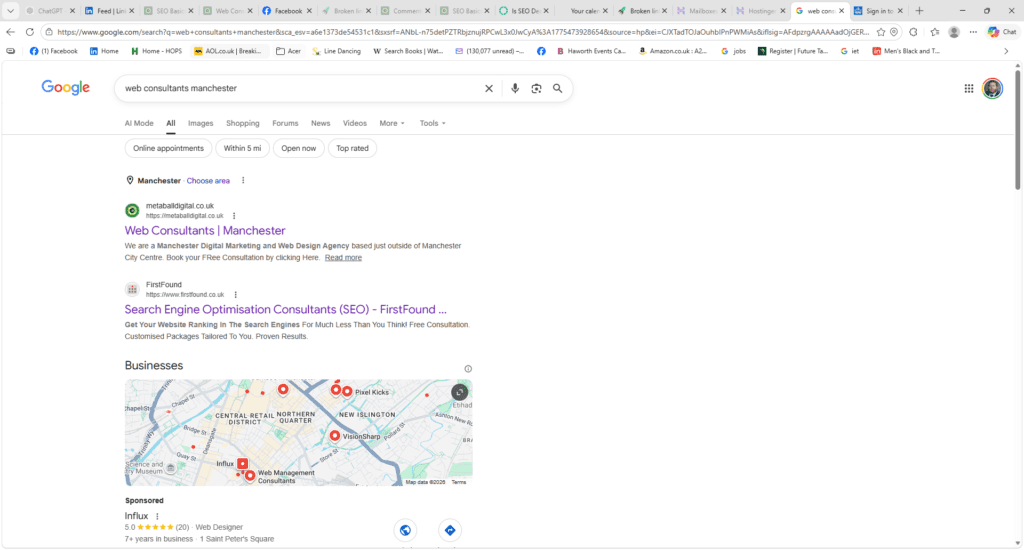The width and height of the screenshot is (1024, 550).
Task: Open options menu beside metaballdigital.co.uk URL
Action: (234, 215)
